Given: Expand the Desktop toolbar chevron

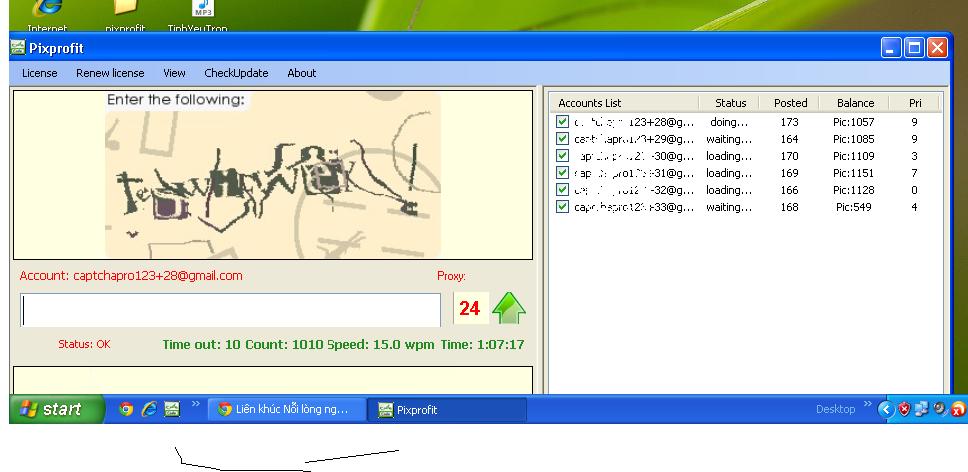Looking at the screenshot, I should click(x=867, y=404).
